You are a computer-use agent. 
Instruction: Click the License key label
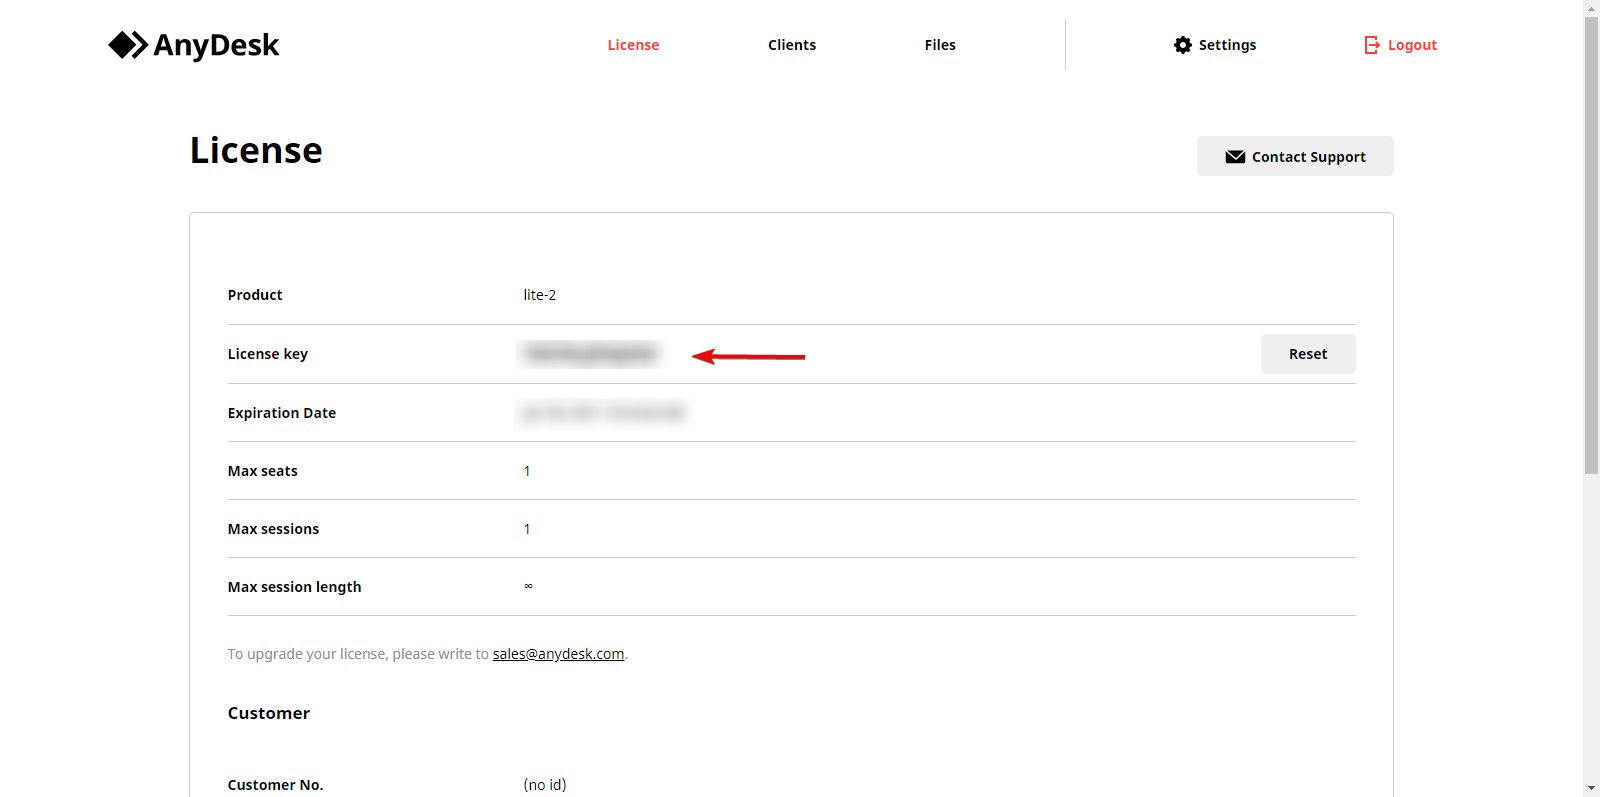(x=268, y=354)
